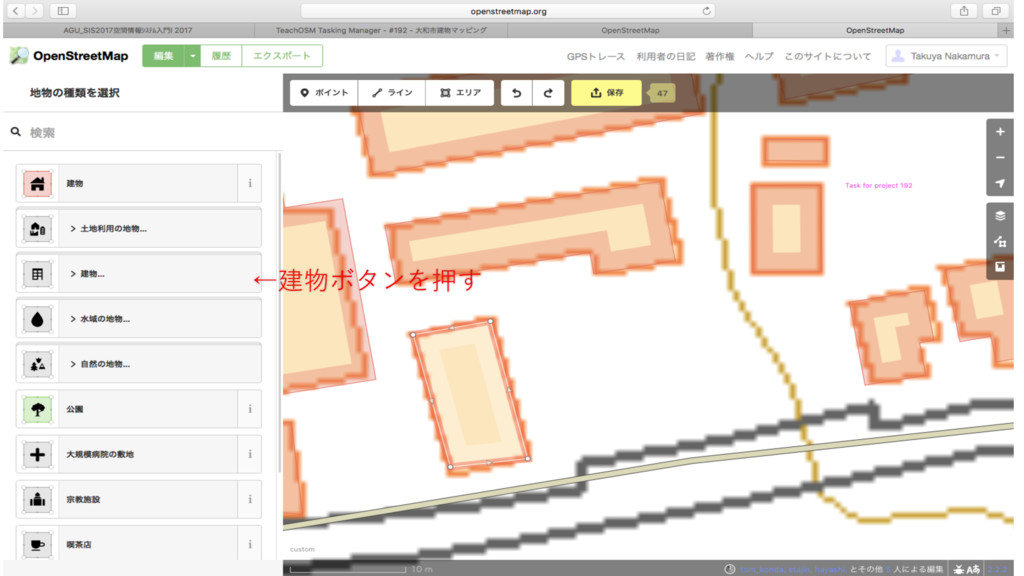The height and width of the screenshot is (576, 1024).
Task: Switch to the TeachOSM Tasking Manager tab
Action: click(x=381, y=30)
